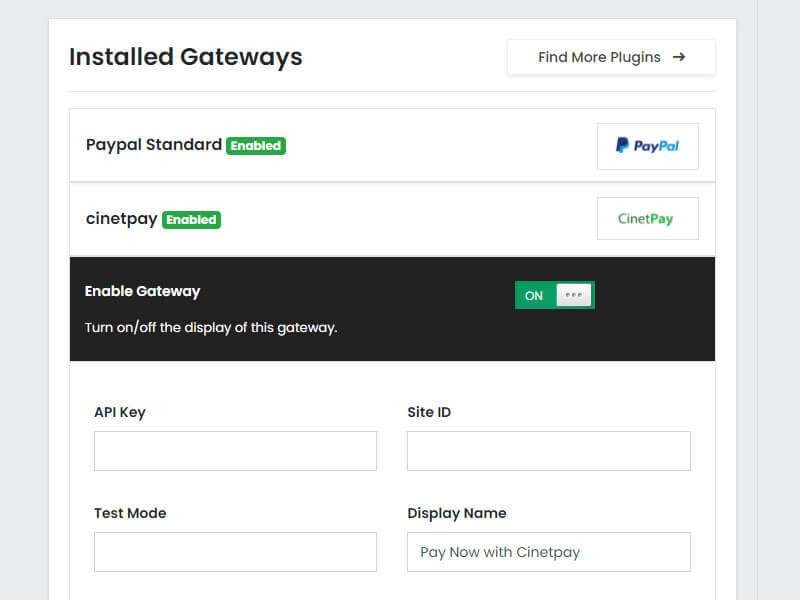The height and width of the screenshot is (600, 800).
Task: Click the Display Name label
Action: pos(457,513)
